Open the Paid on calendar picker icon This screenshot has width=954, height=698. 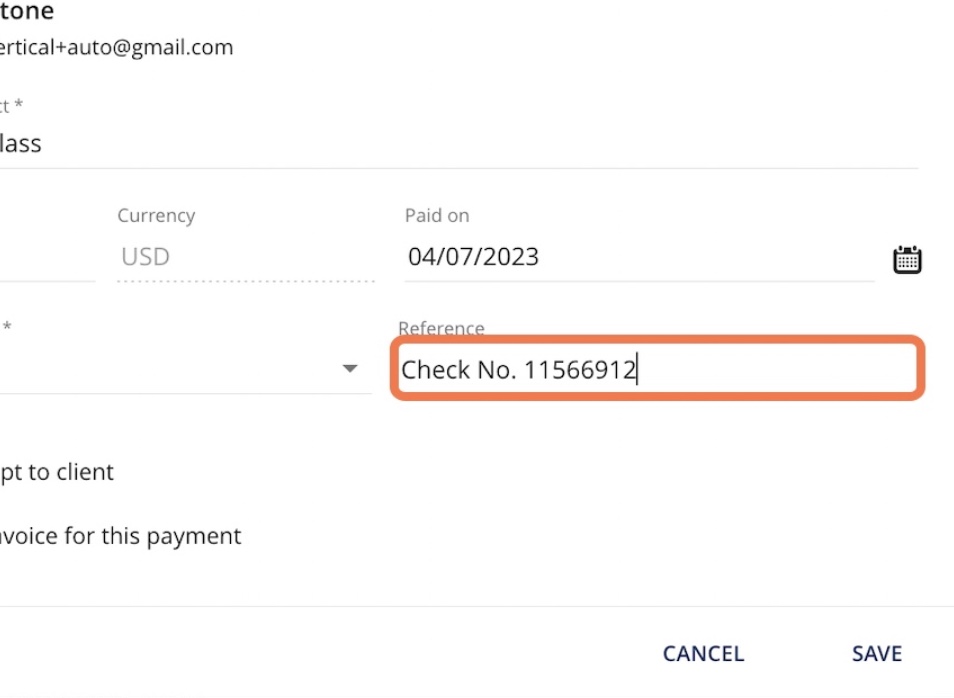pyautogui.click(x=906, y=260)
